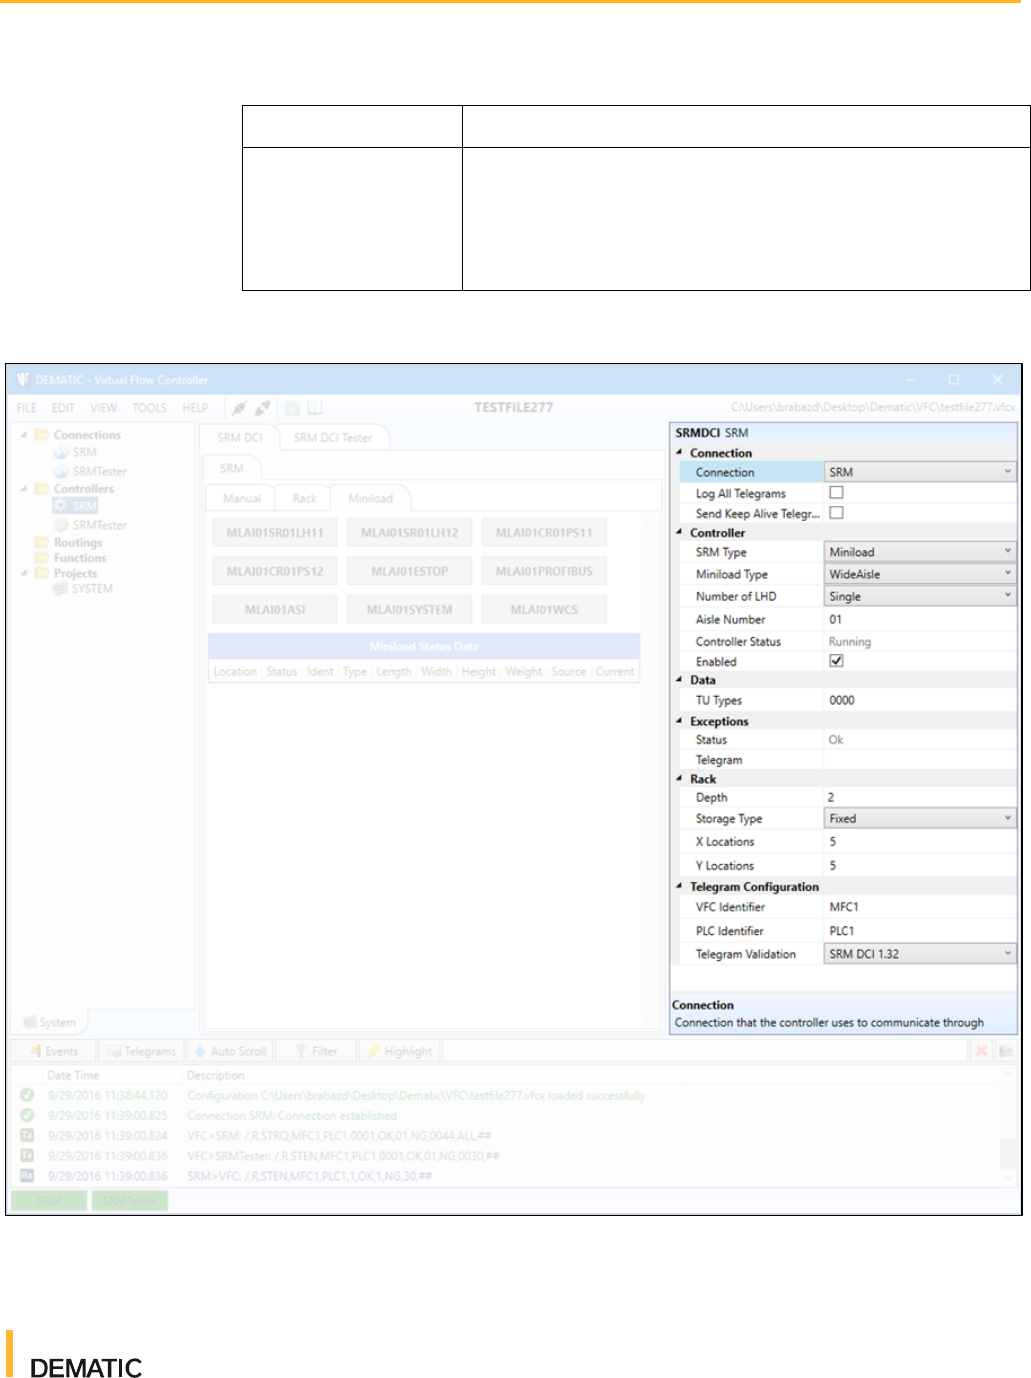The height and width of the screenshot is (1378, 1031).
Task: Open the TOOLS menu
Action: tap(150, 408)
